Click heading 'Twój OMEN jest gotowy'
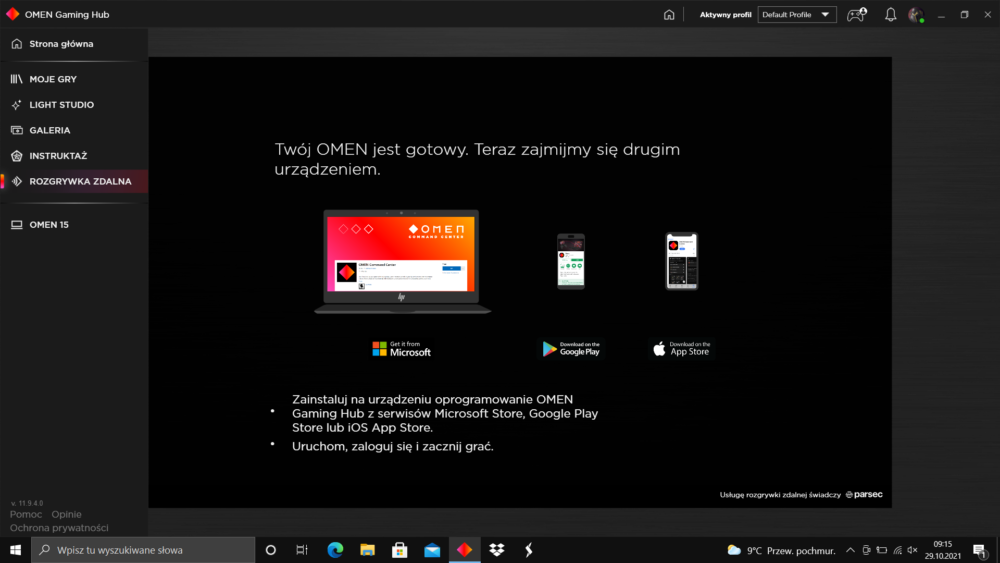Image resolution: width=1000 pixels, height=563 pixels. pyautogui.click(x=371, y=149)
